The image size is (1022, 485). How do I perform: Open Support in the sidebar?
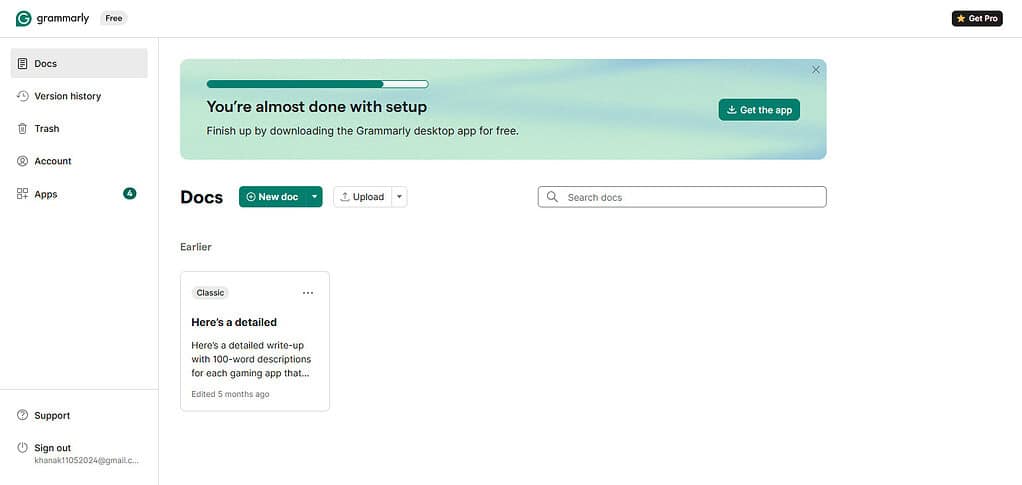click(x=79, y=415)
